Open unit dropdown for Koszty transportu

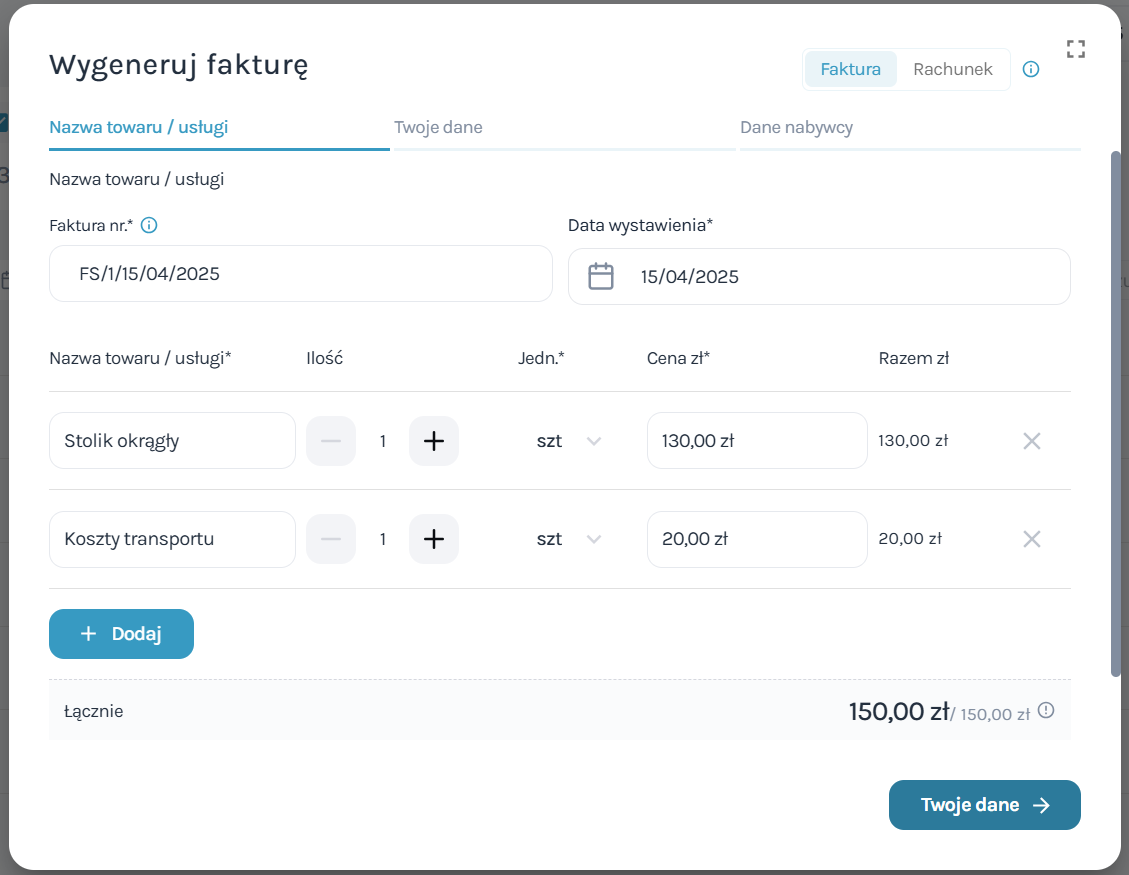pyautogui.click(x=569, y=539)
